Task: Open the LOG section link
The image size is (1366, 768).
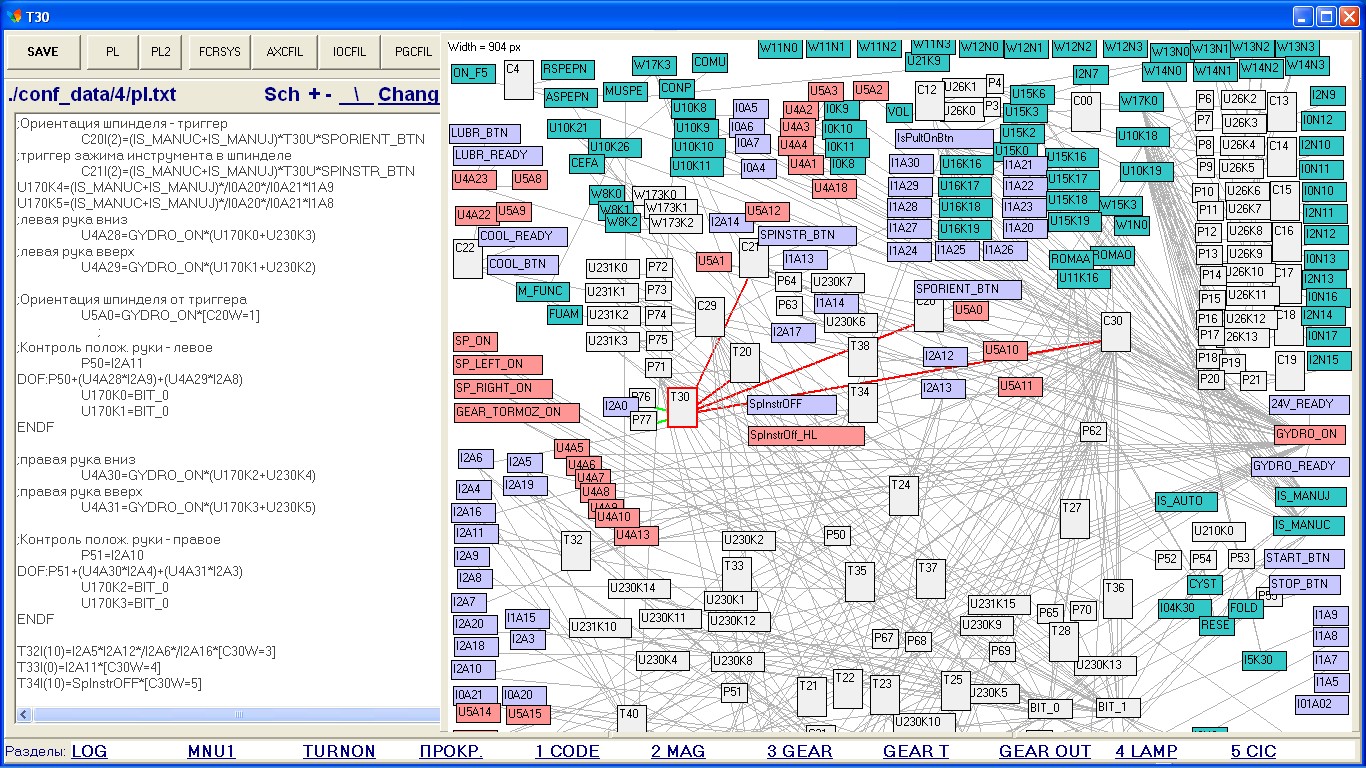Action: coord(89,751)
